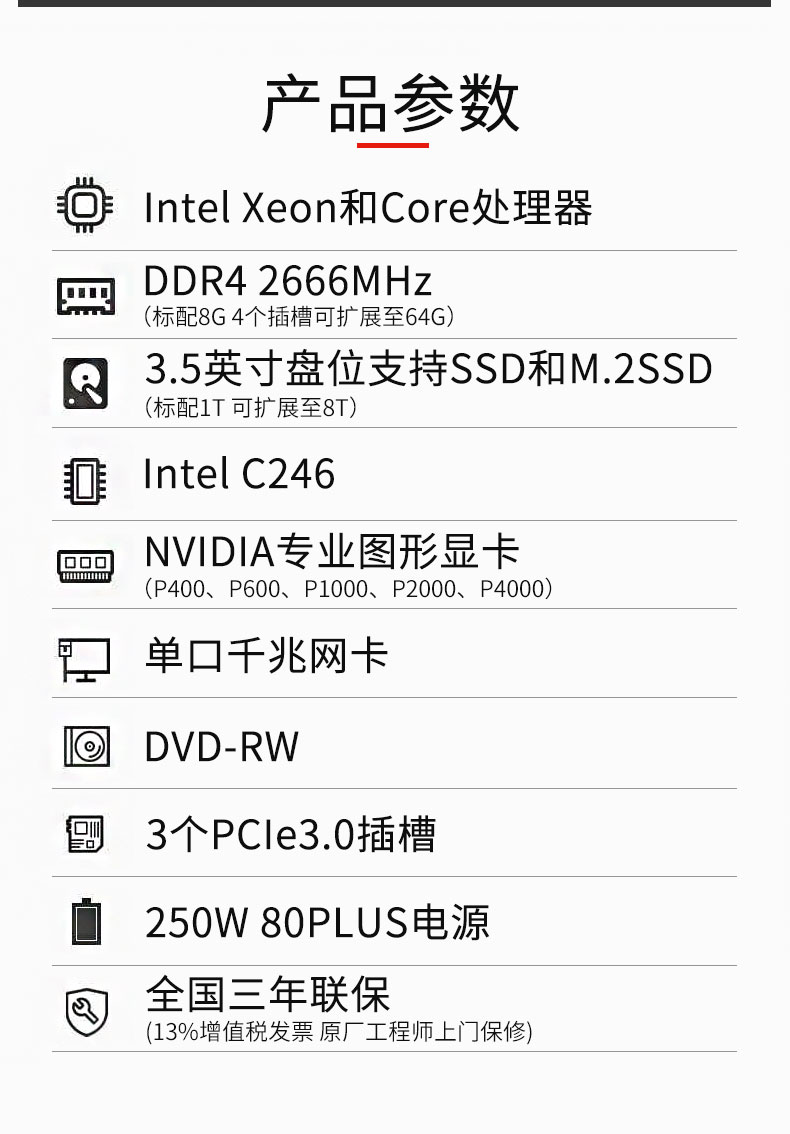Click the warranty shield wrench icon

87,1011
